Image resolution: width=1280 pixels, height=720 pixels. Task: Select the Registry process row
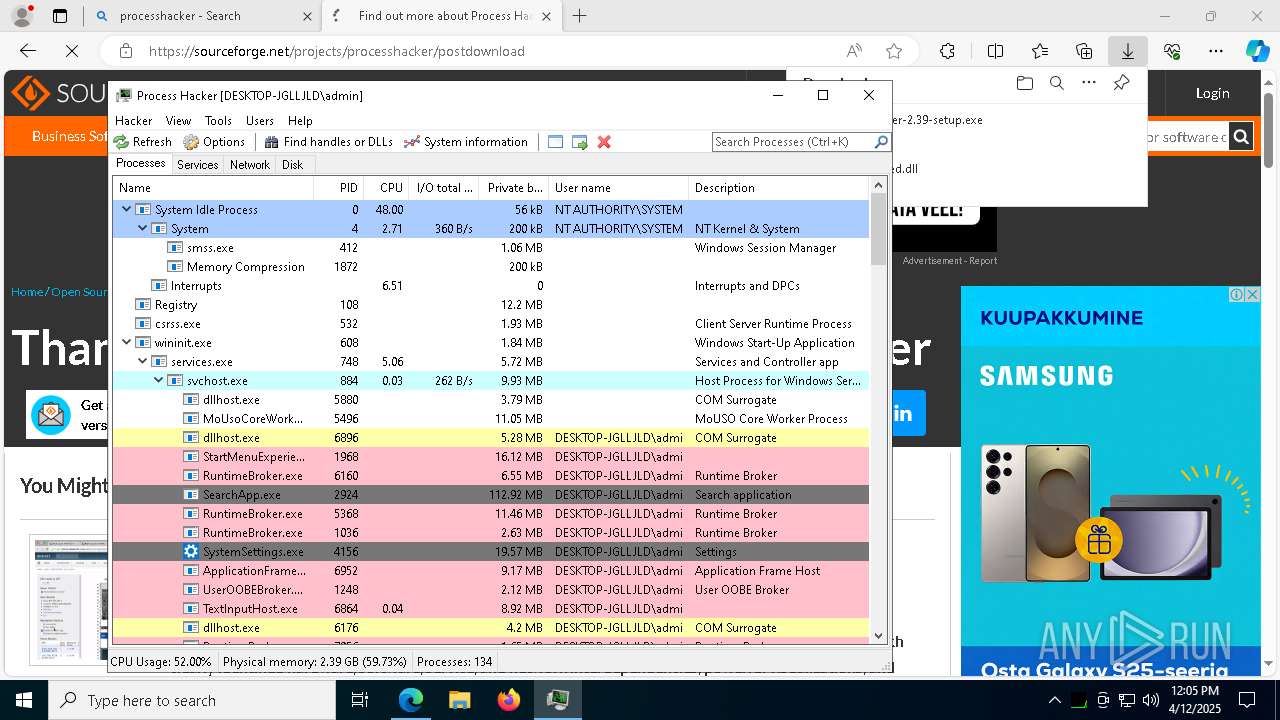[491, 305]
